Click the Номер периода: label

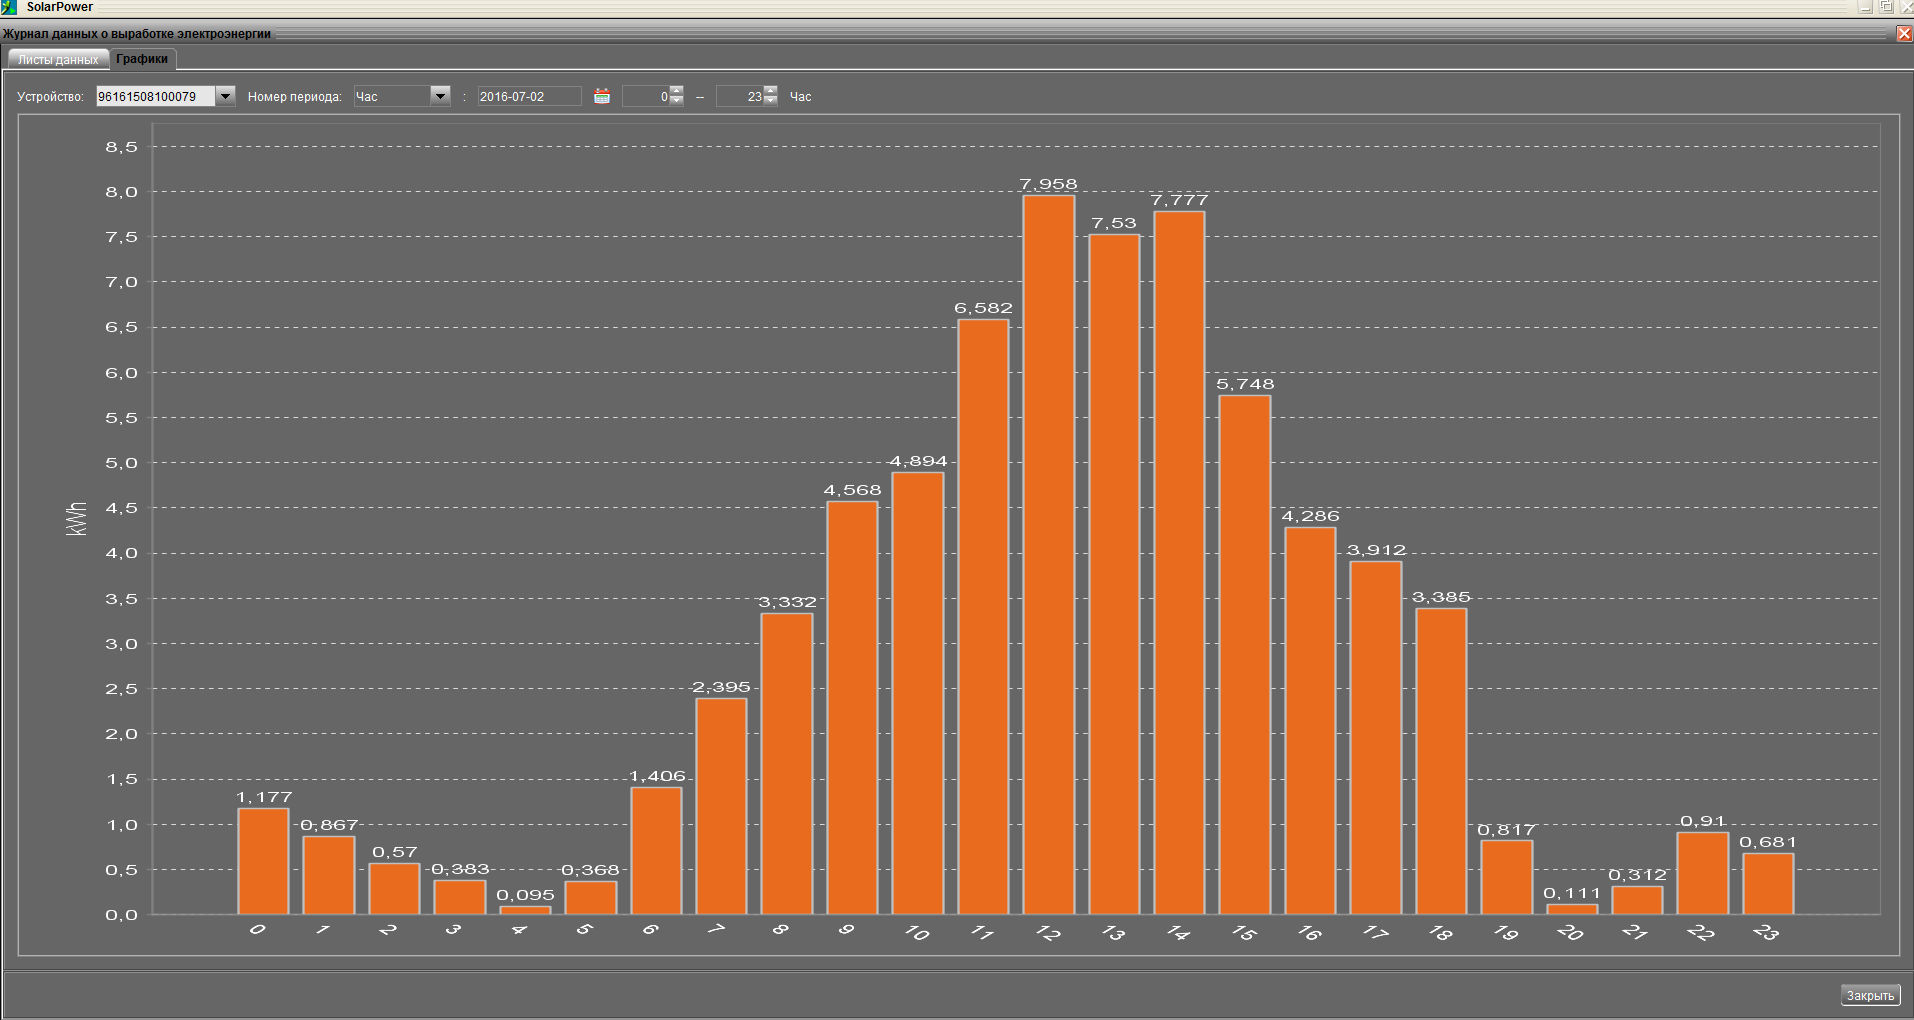pyautogui.click(x=294, y=97)
